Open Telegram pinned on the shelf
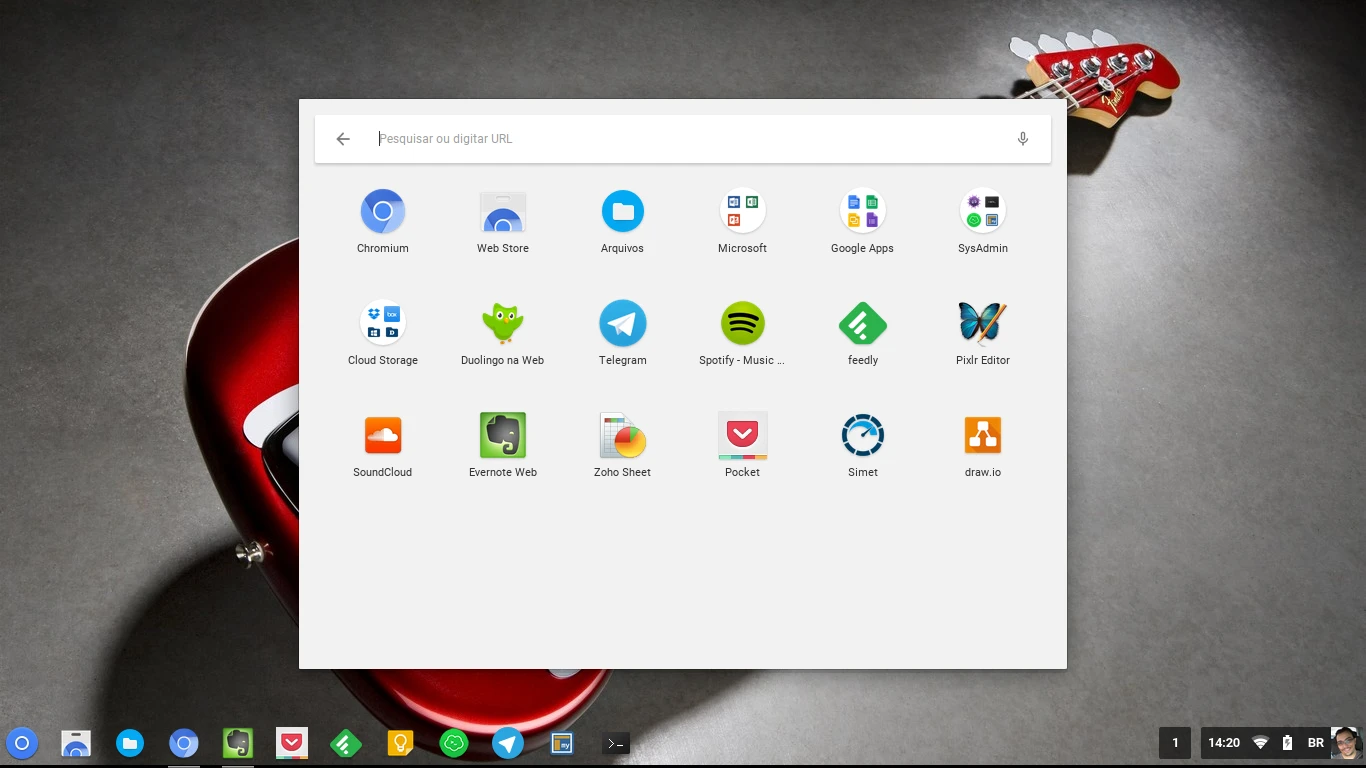1366x768 pixels. pos(508,743)
